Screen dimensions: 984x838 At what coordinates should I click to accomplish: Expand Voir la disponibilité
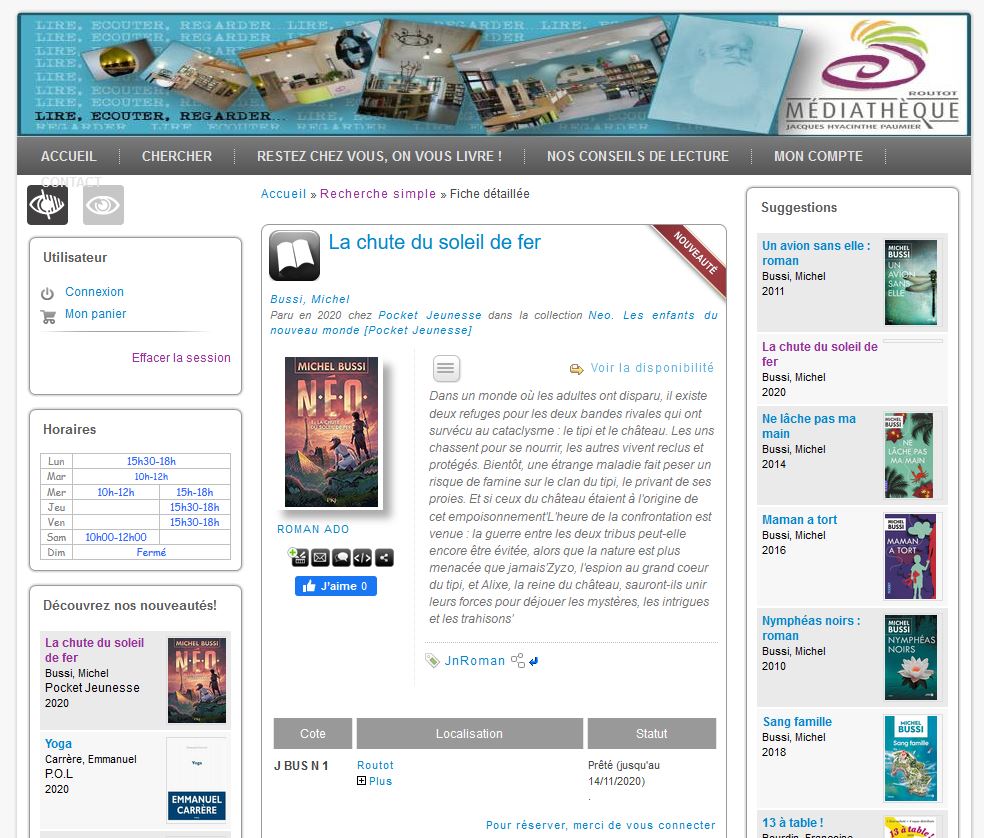[651, 368]
